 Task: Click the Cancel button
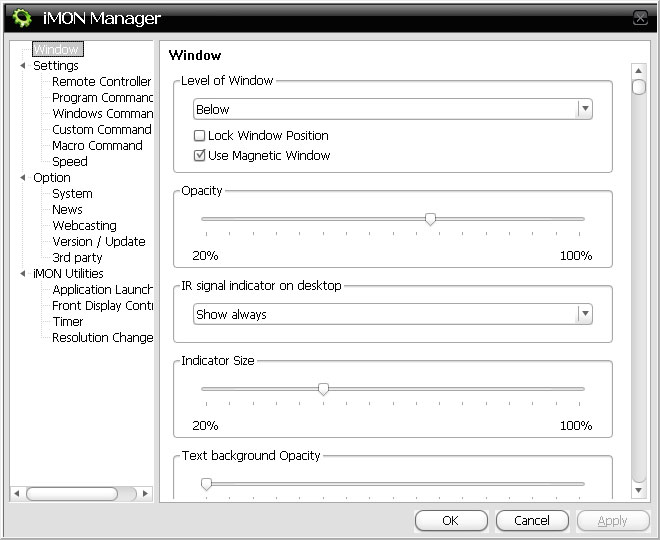(532, 521)
